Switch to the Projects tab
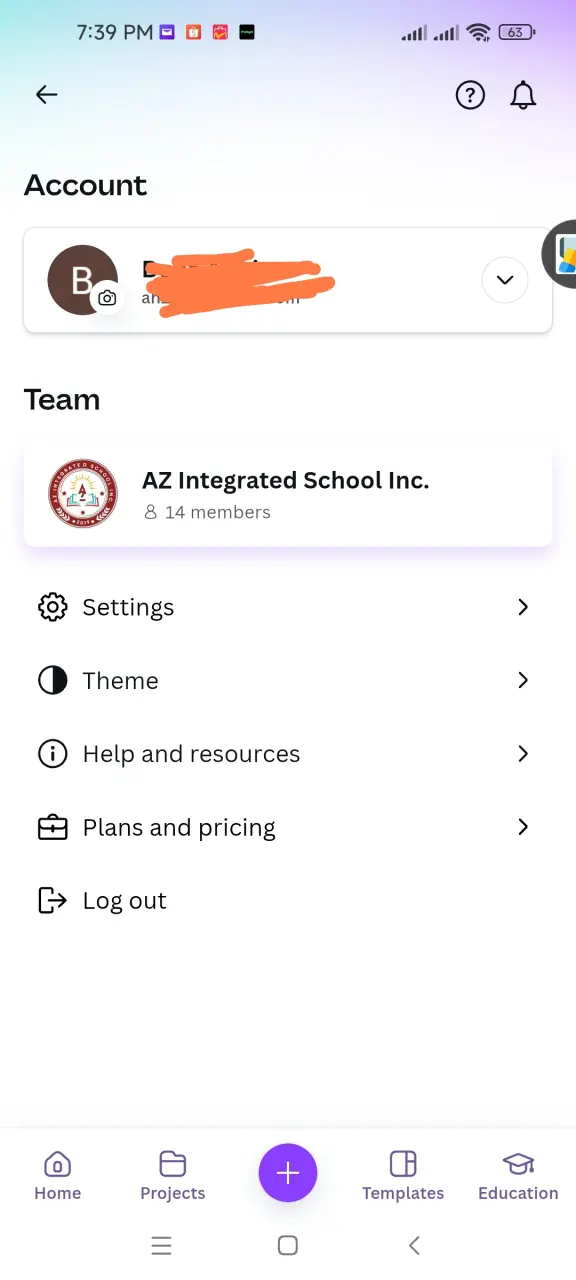Viewport: 576px width, 1280px height. tap(173, 1176)
